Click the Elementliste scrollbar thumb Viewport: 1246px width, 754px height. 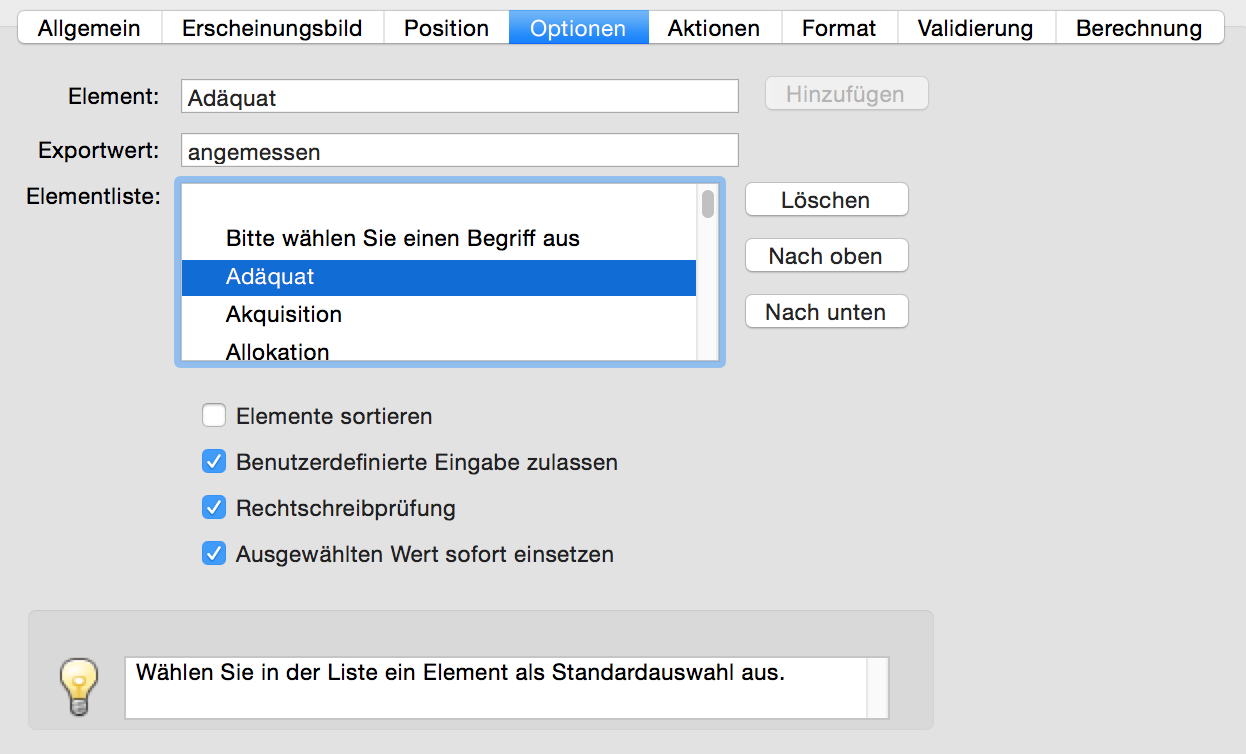(708, 204)
